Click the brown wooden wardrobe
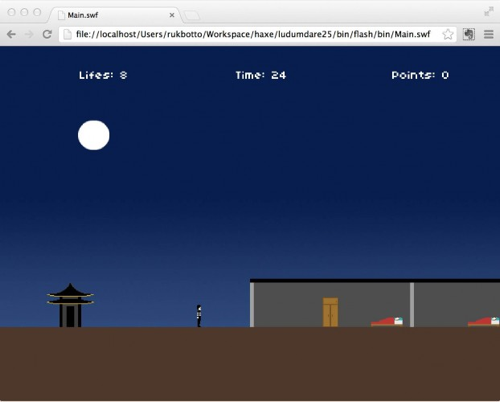 [x=330, y=312]
